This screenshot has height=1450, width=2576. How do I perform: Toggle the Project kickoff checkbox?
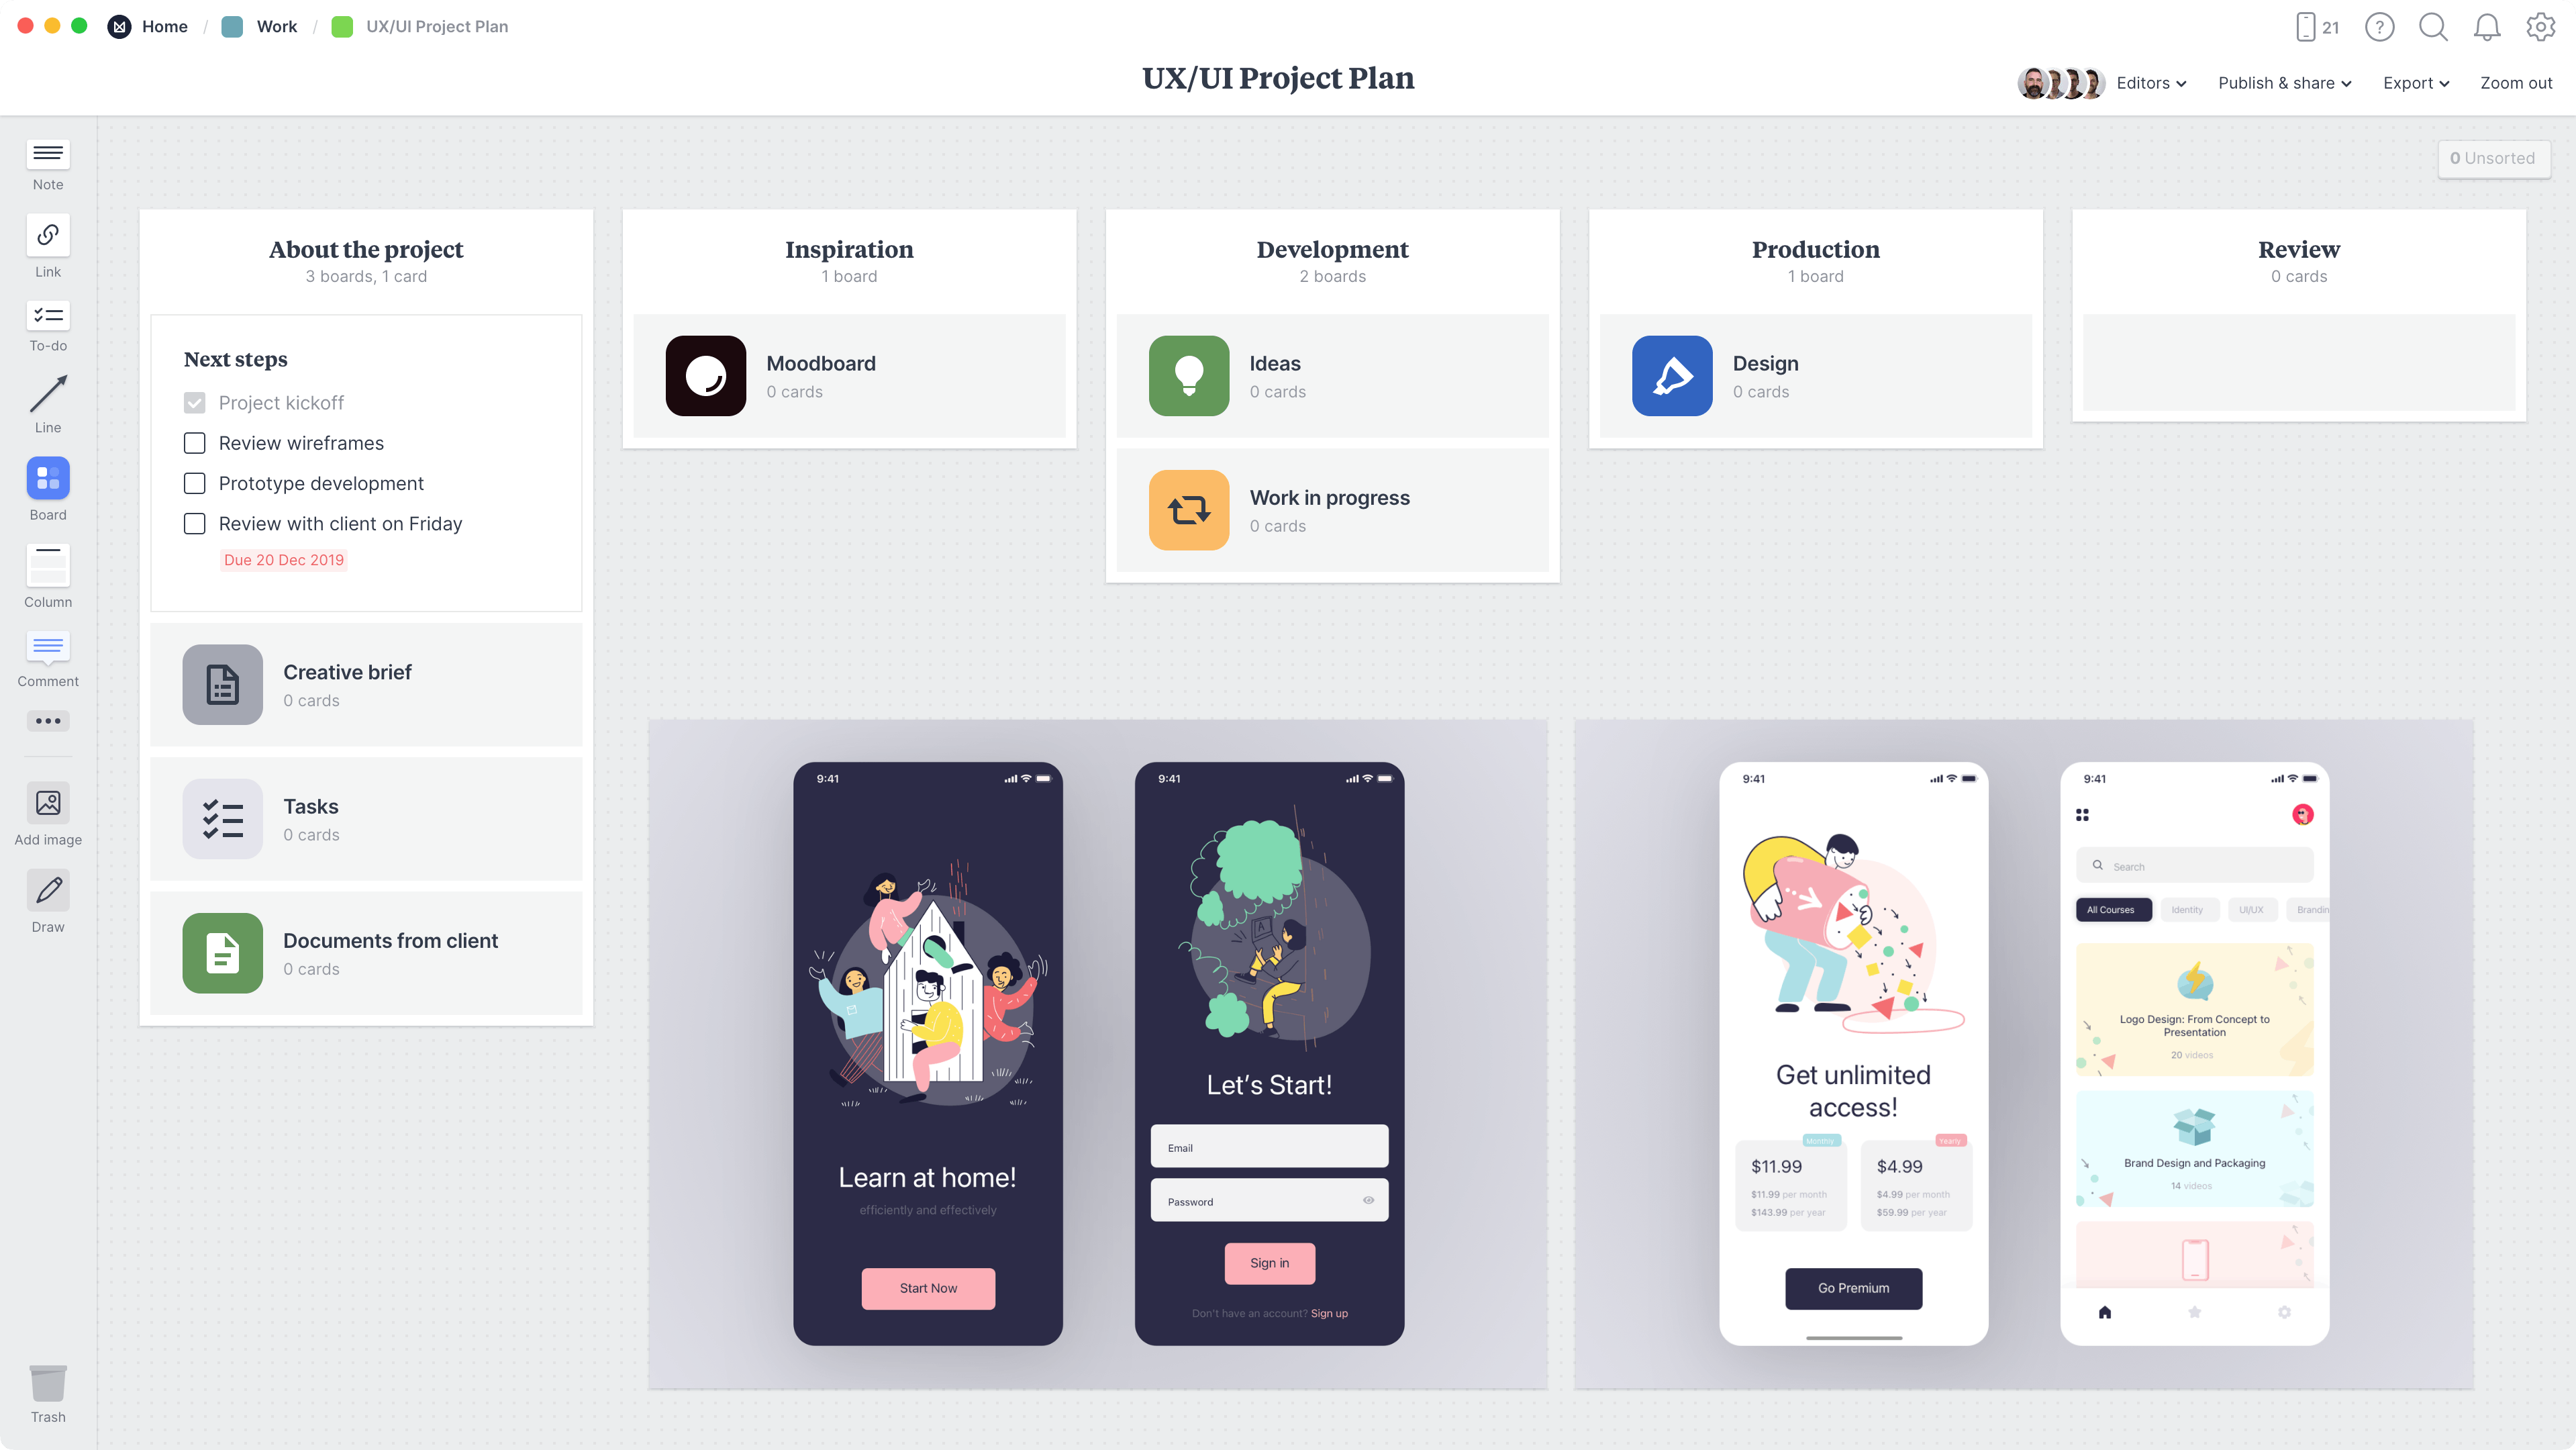(195, 402)
